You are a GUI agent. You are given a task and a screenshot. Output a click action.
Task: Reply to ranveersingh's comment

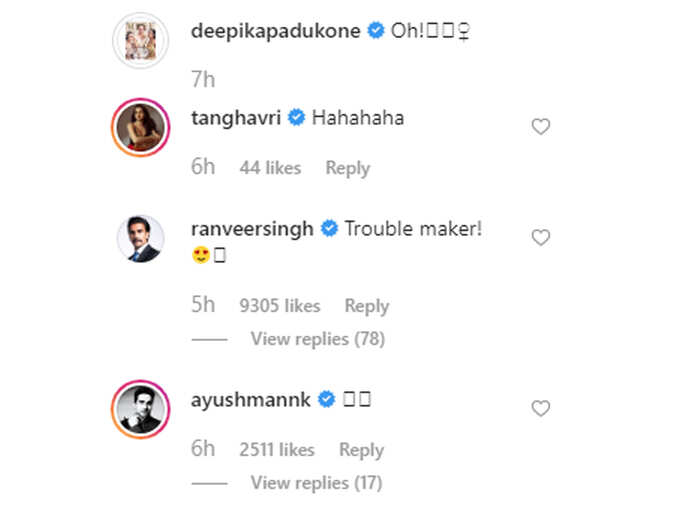(x=367, y=306)
